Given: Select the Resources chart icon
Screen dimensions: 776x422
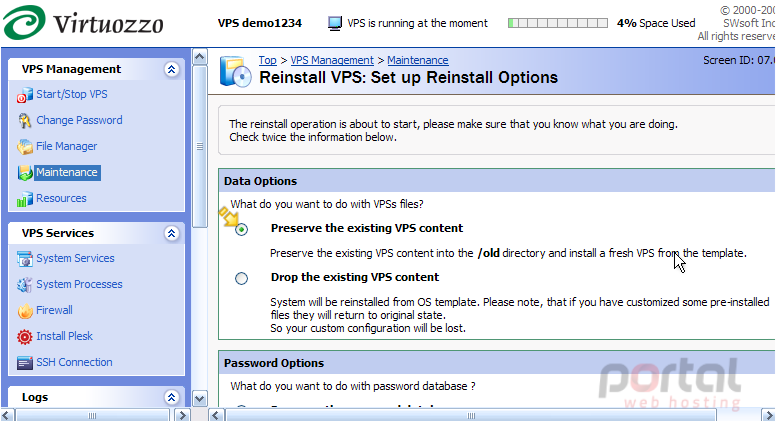Looking at the screenshot, I should (x=25, y=199).
